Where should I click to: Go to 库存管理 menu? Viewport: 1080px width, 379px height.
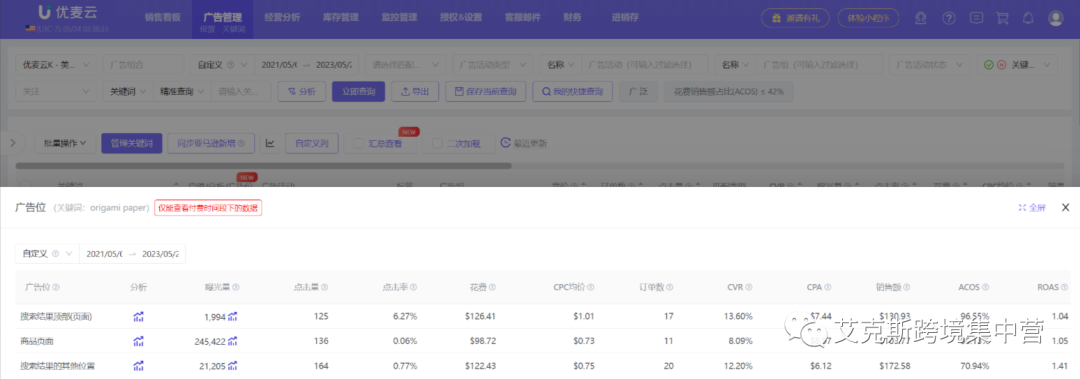[x=342, y=17]
